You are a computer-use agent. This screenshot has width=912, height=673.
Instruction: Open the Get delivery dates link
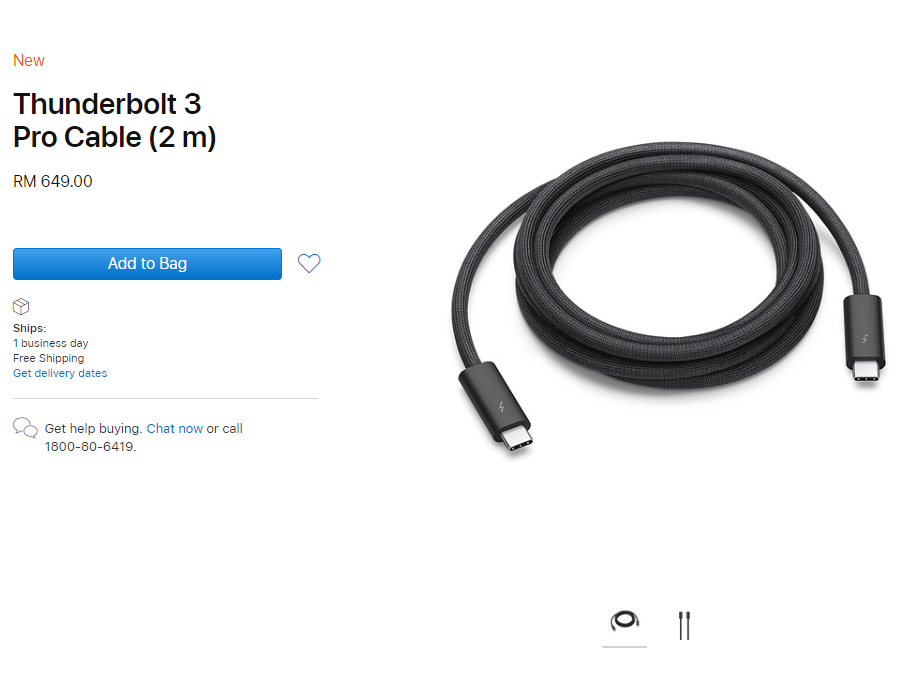click(60, 373)
